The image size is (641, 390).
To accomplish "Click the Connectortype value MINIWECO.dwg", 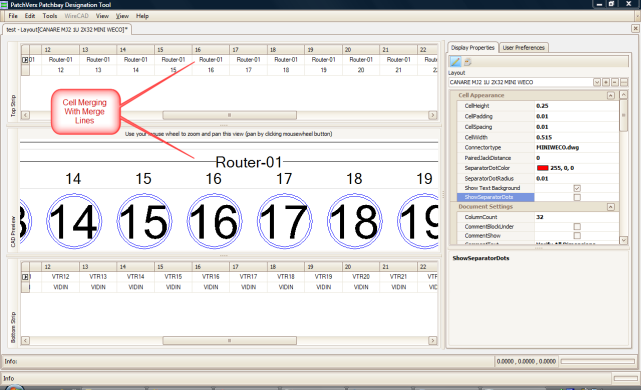I will pos(558,148).
